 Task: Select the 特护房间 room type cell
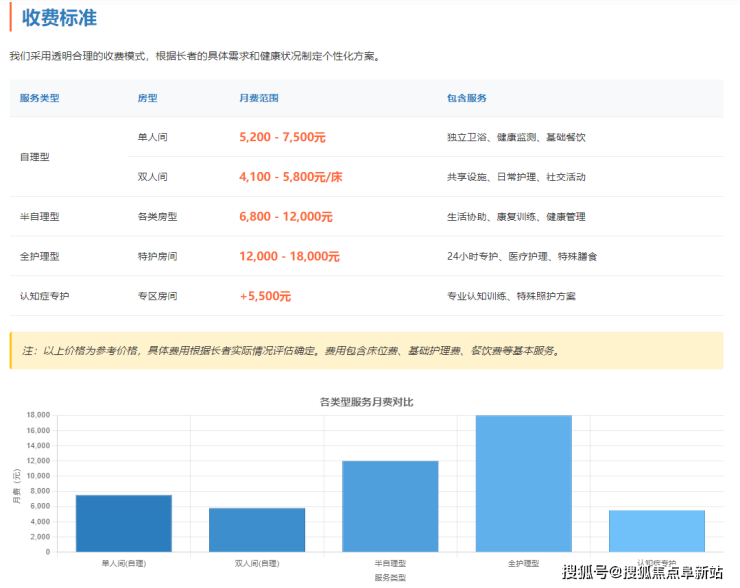157,256
